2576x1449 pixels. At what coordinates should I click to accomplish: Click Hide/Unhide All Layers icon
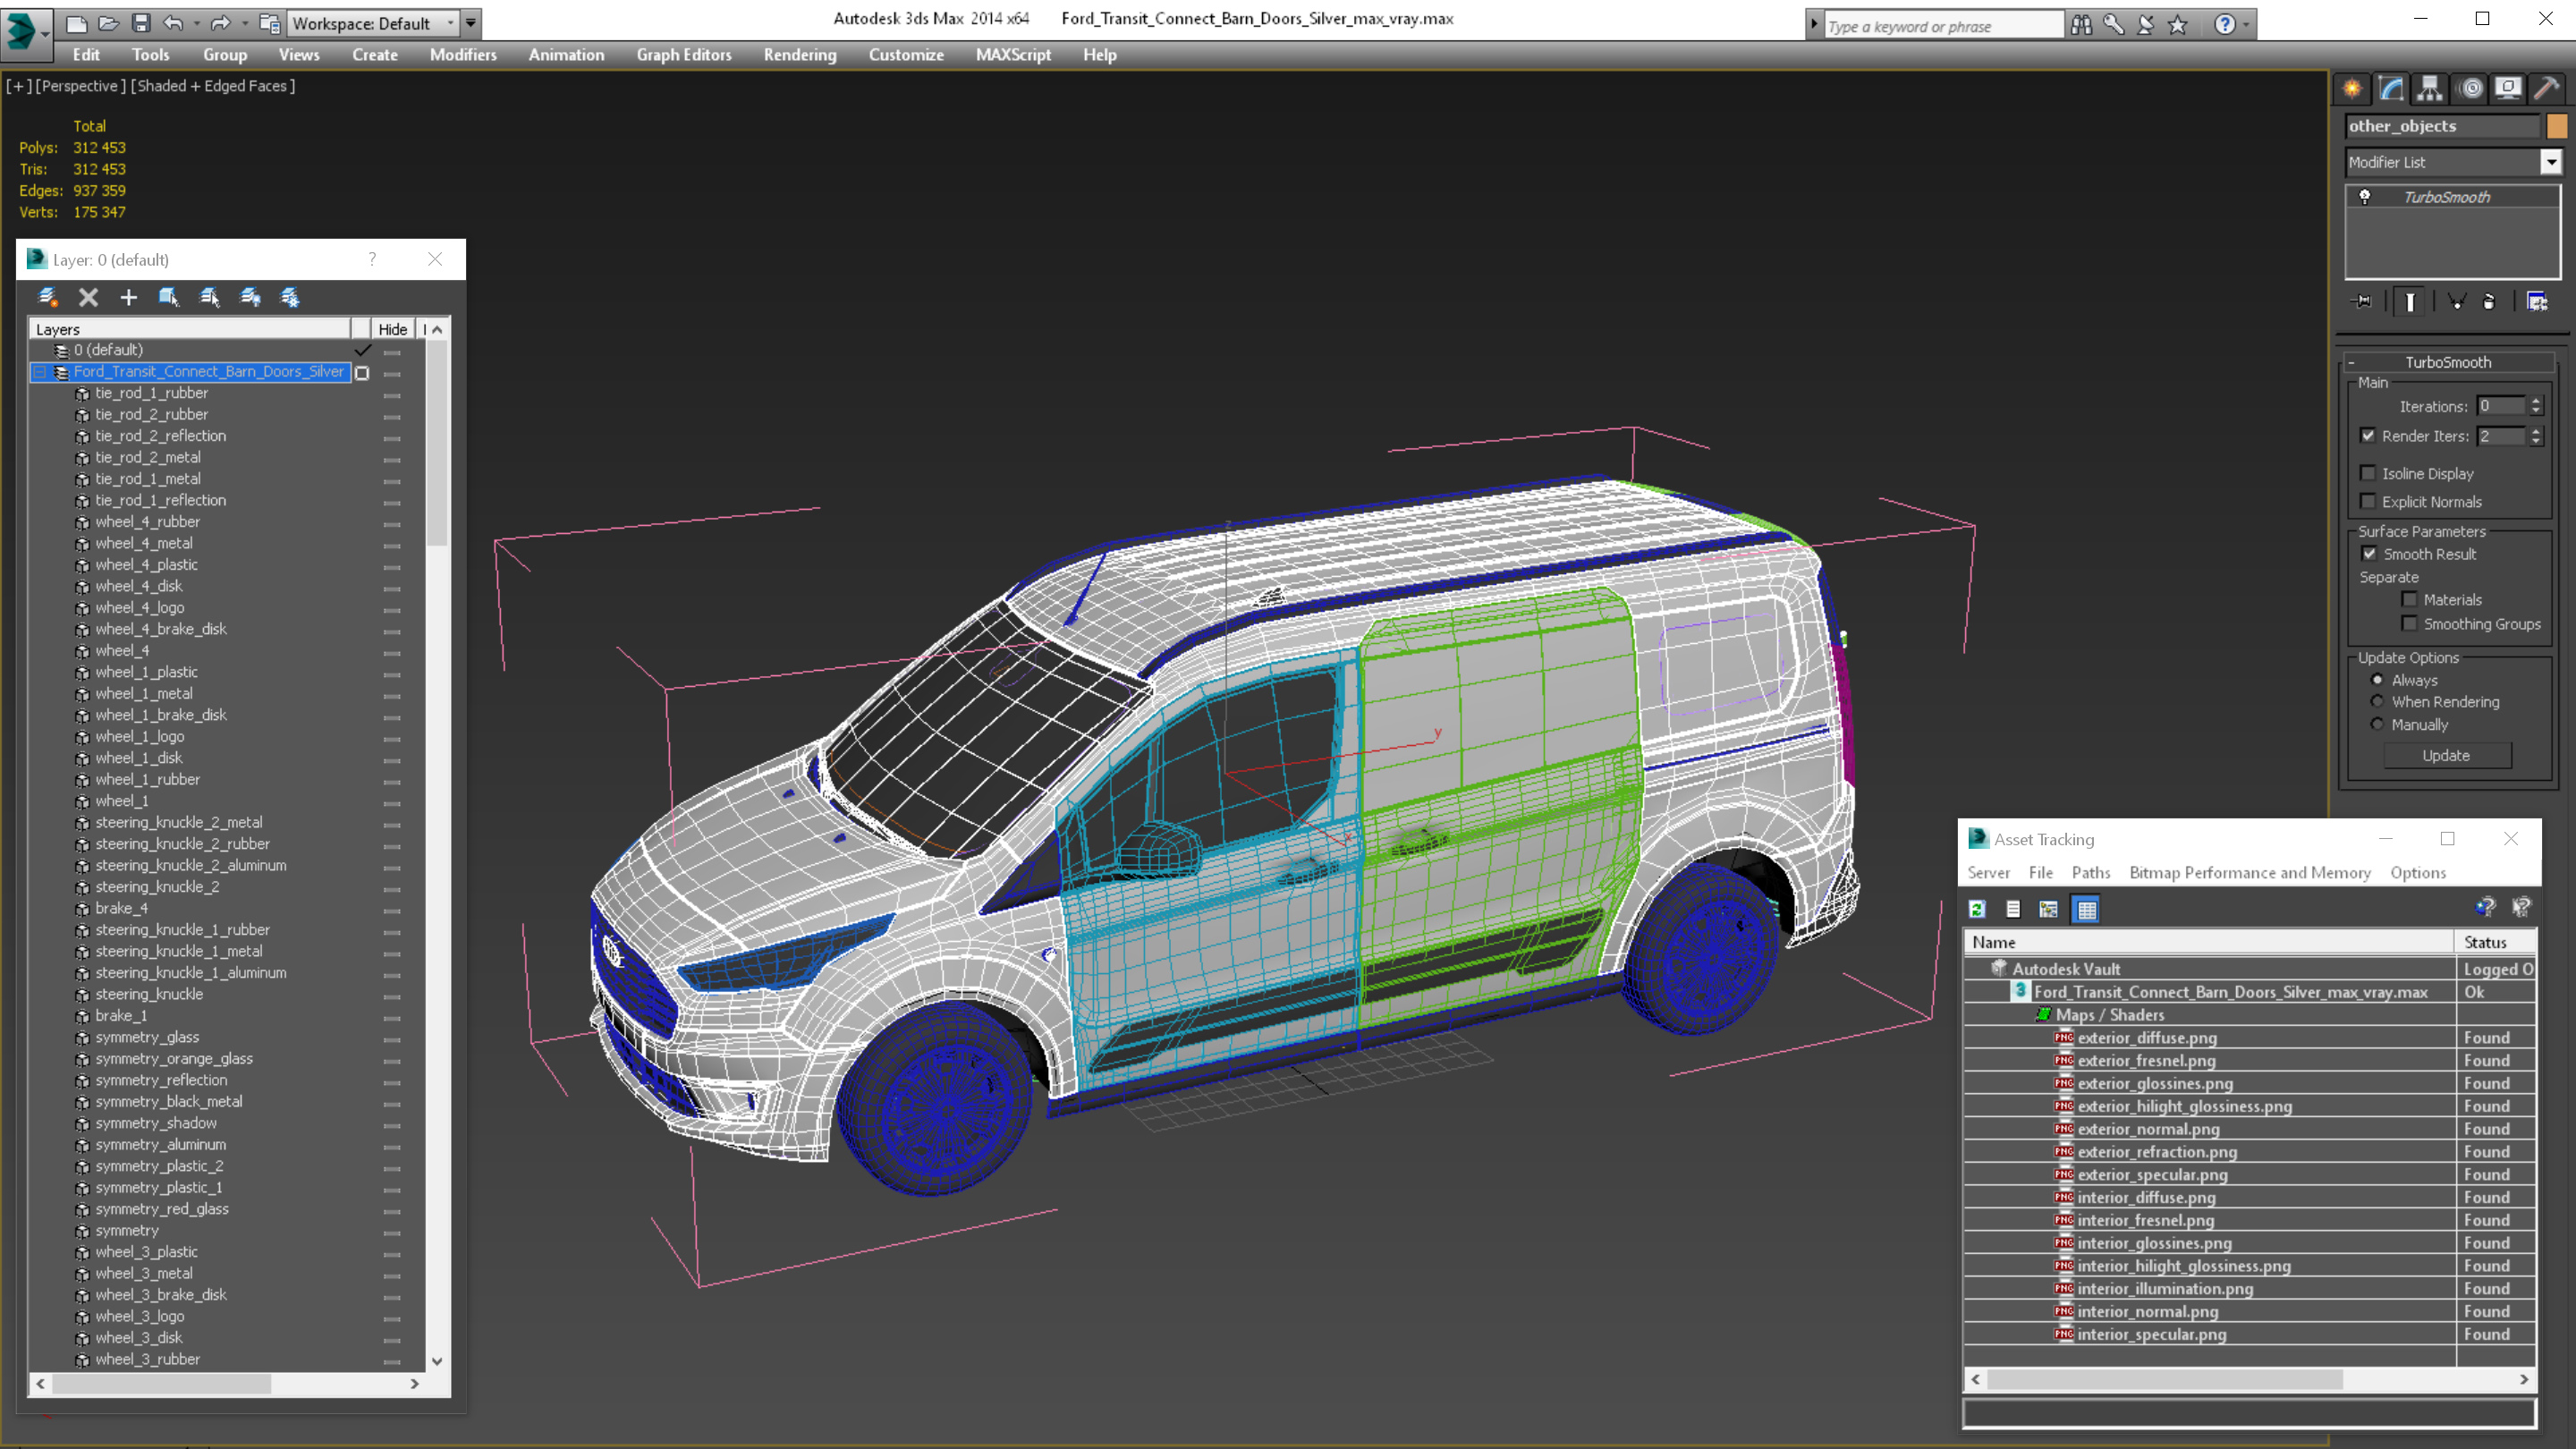pos(250,297)
